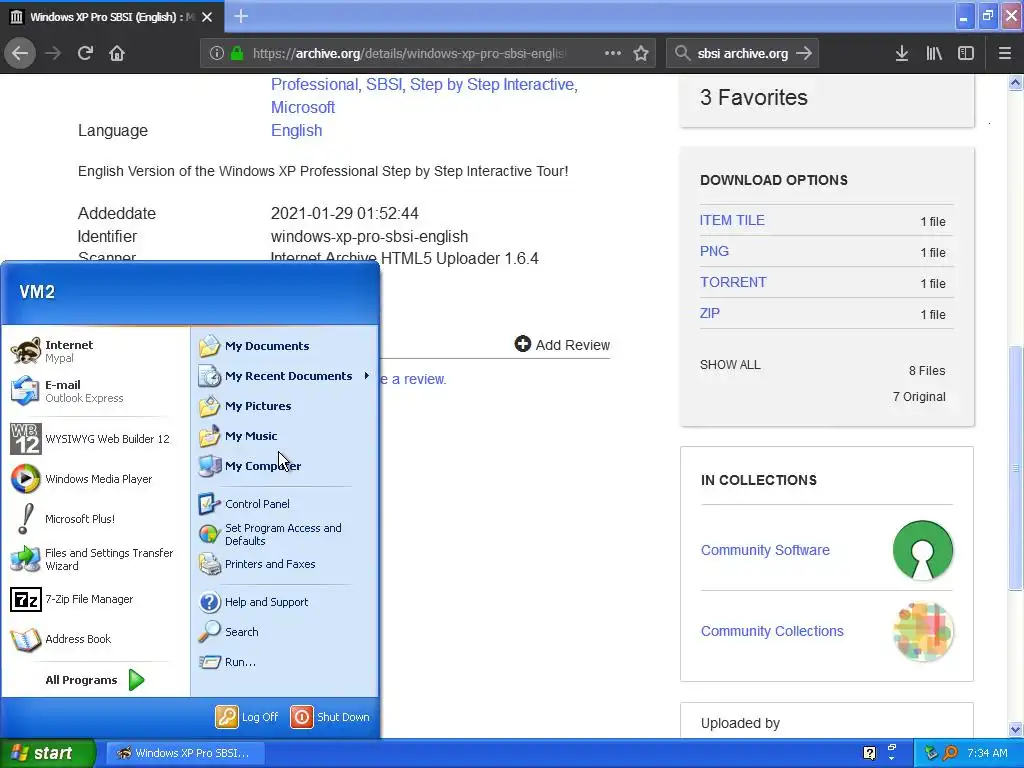Open Set Program Access and Defaults
The height and width of the screenshot is (768, 1024).
click(284, 534)
